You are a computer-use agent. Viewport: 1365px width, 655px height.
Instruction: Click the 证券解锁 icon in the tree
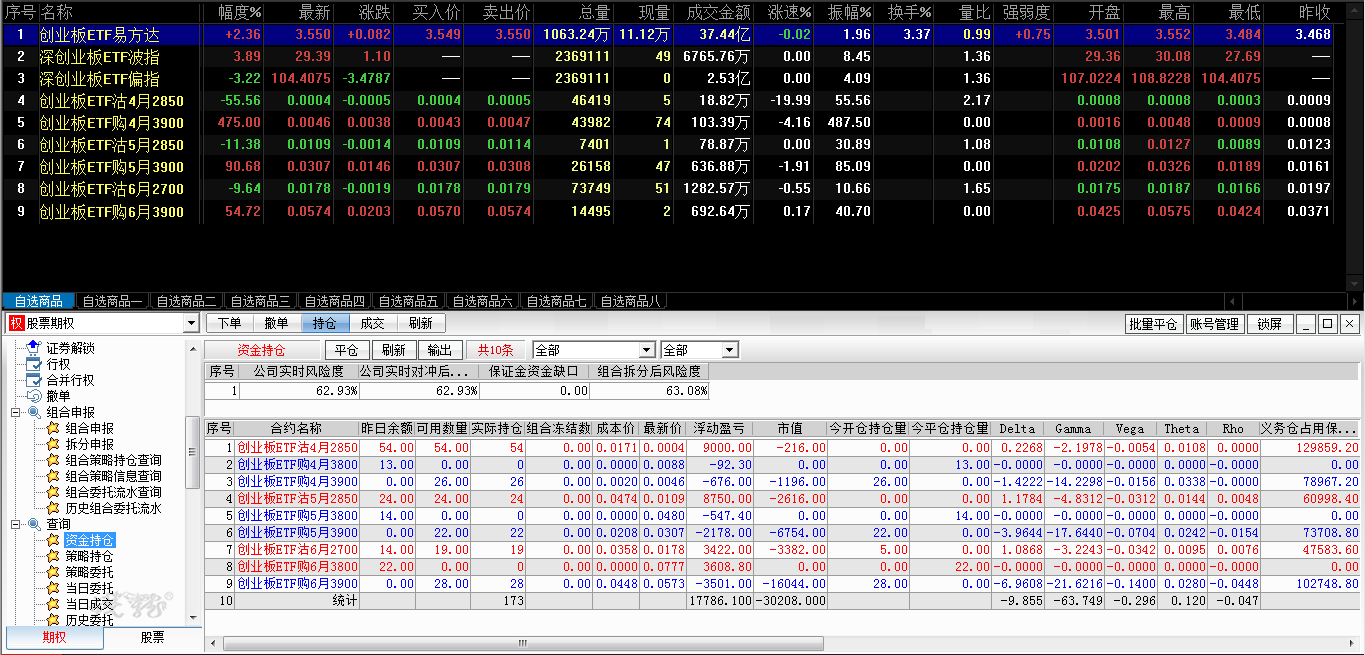click(34, 347)
